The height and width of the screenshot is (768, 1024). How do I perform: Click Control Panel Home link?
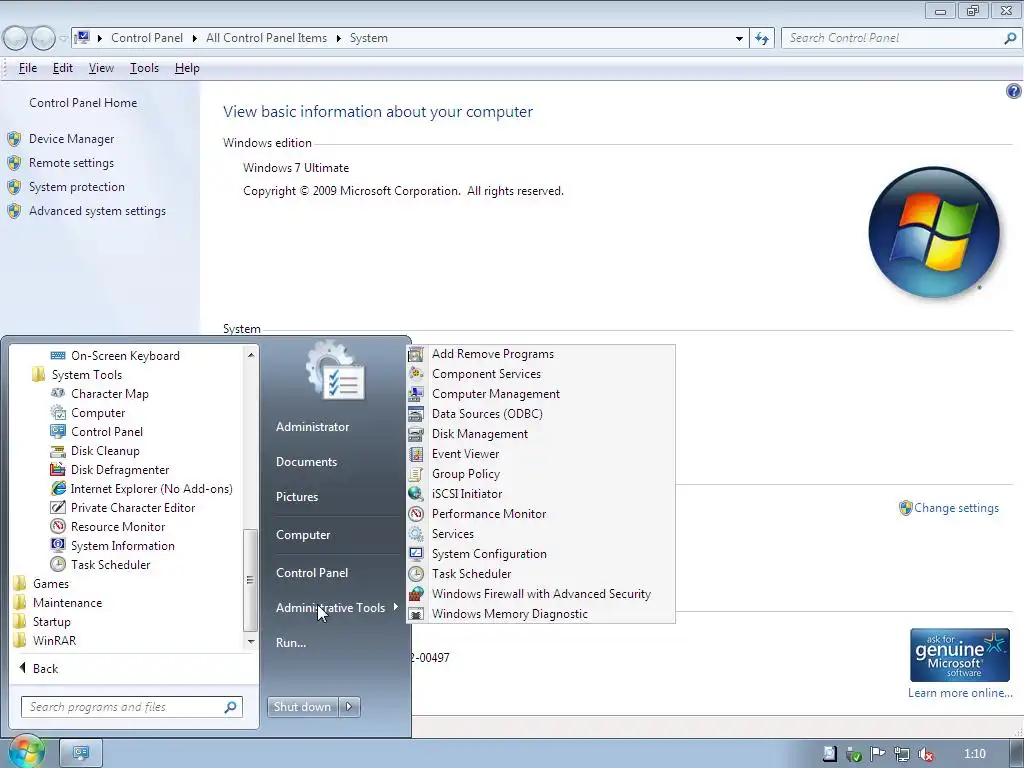point(83,103)
